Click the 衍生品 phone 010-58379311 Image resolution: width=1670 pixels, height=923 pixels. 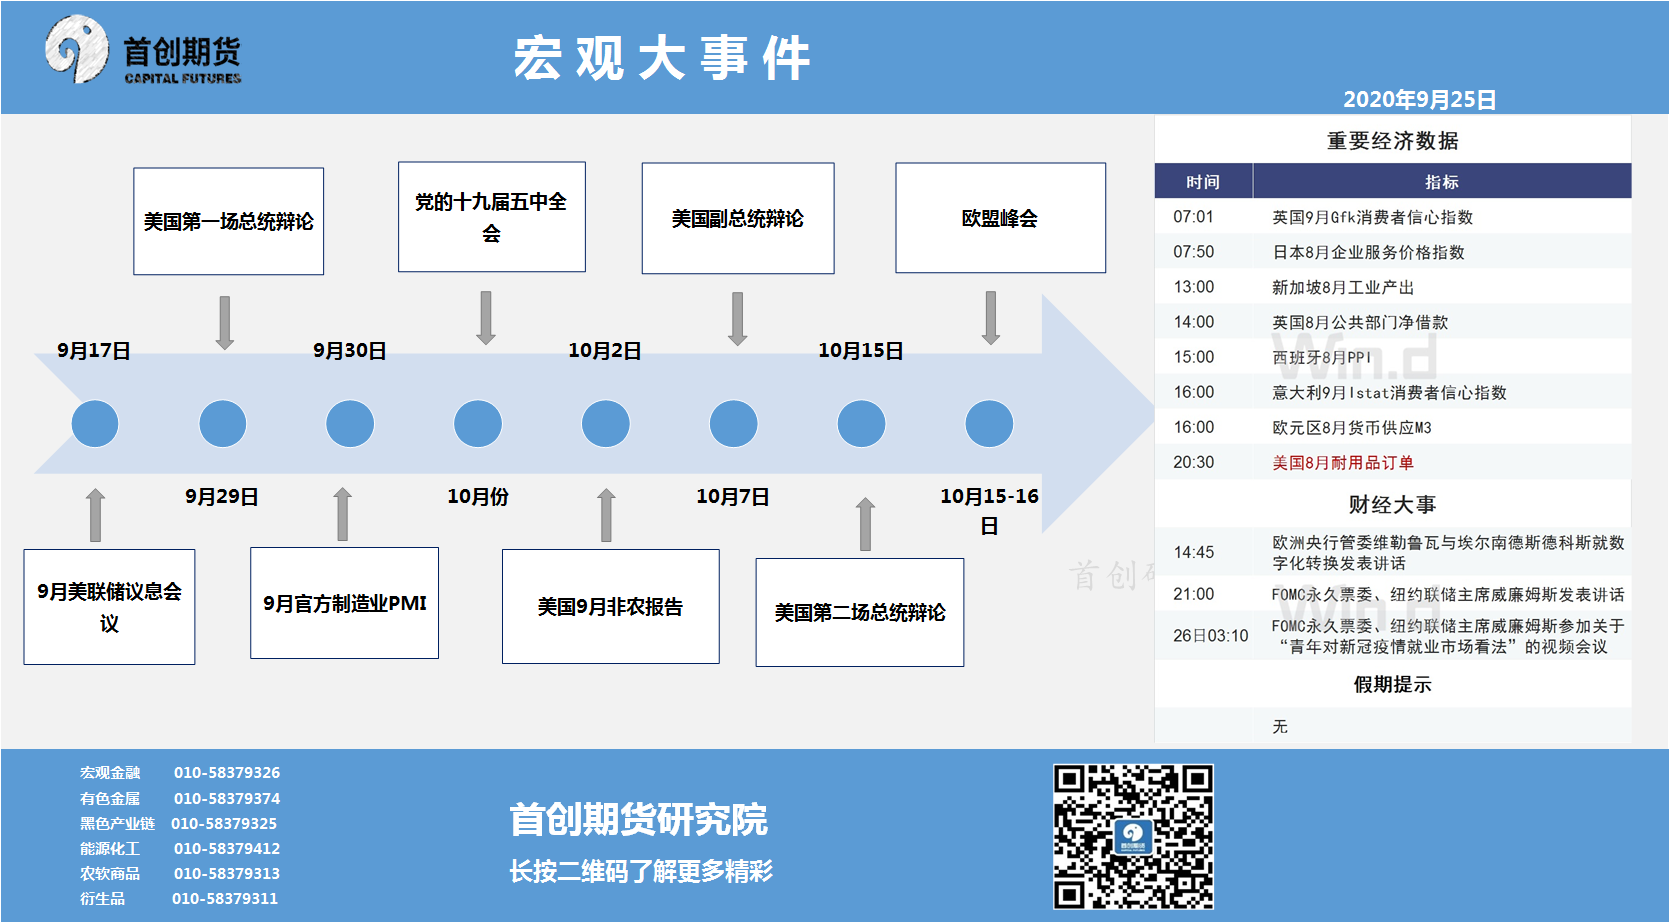point(225,899)
